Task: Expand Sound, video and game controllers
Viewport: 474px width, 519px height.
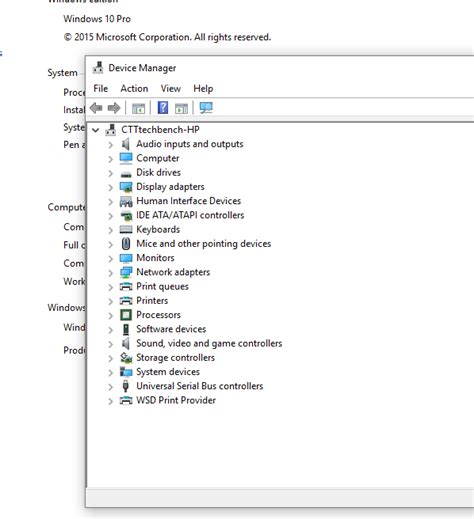Action: coord(110,344)
